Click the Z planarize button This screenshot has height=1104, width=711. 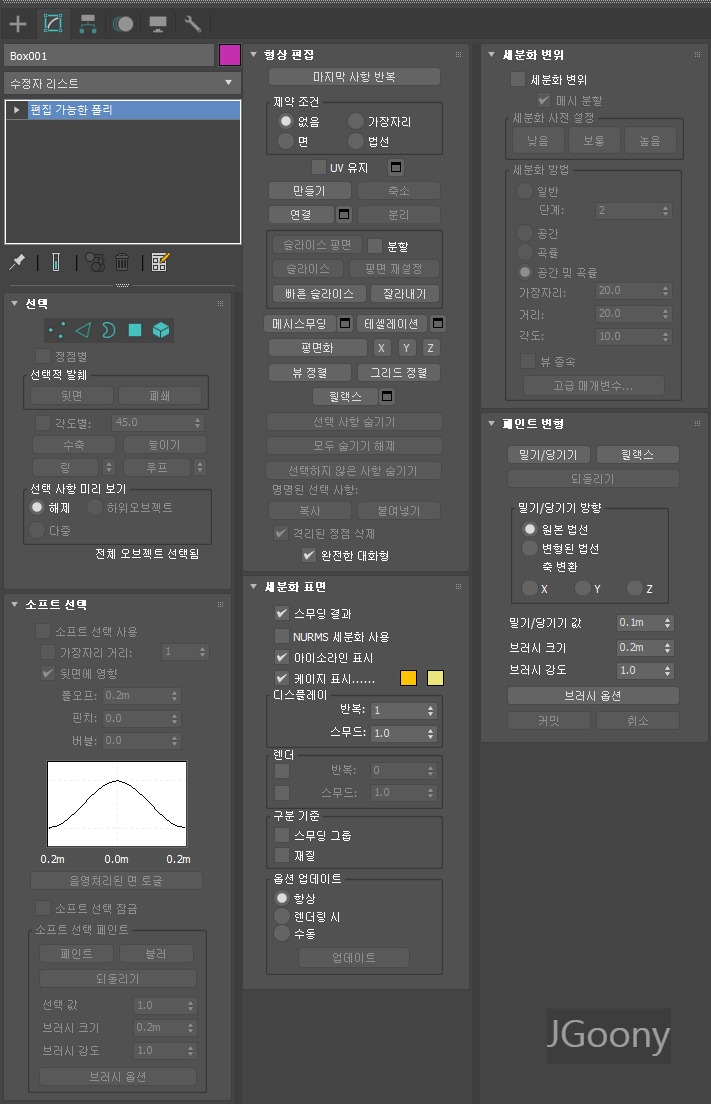[x=430, y=348]
